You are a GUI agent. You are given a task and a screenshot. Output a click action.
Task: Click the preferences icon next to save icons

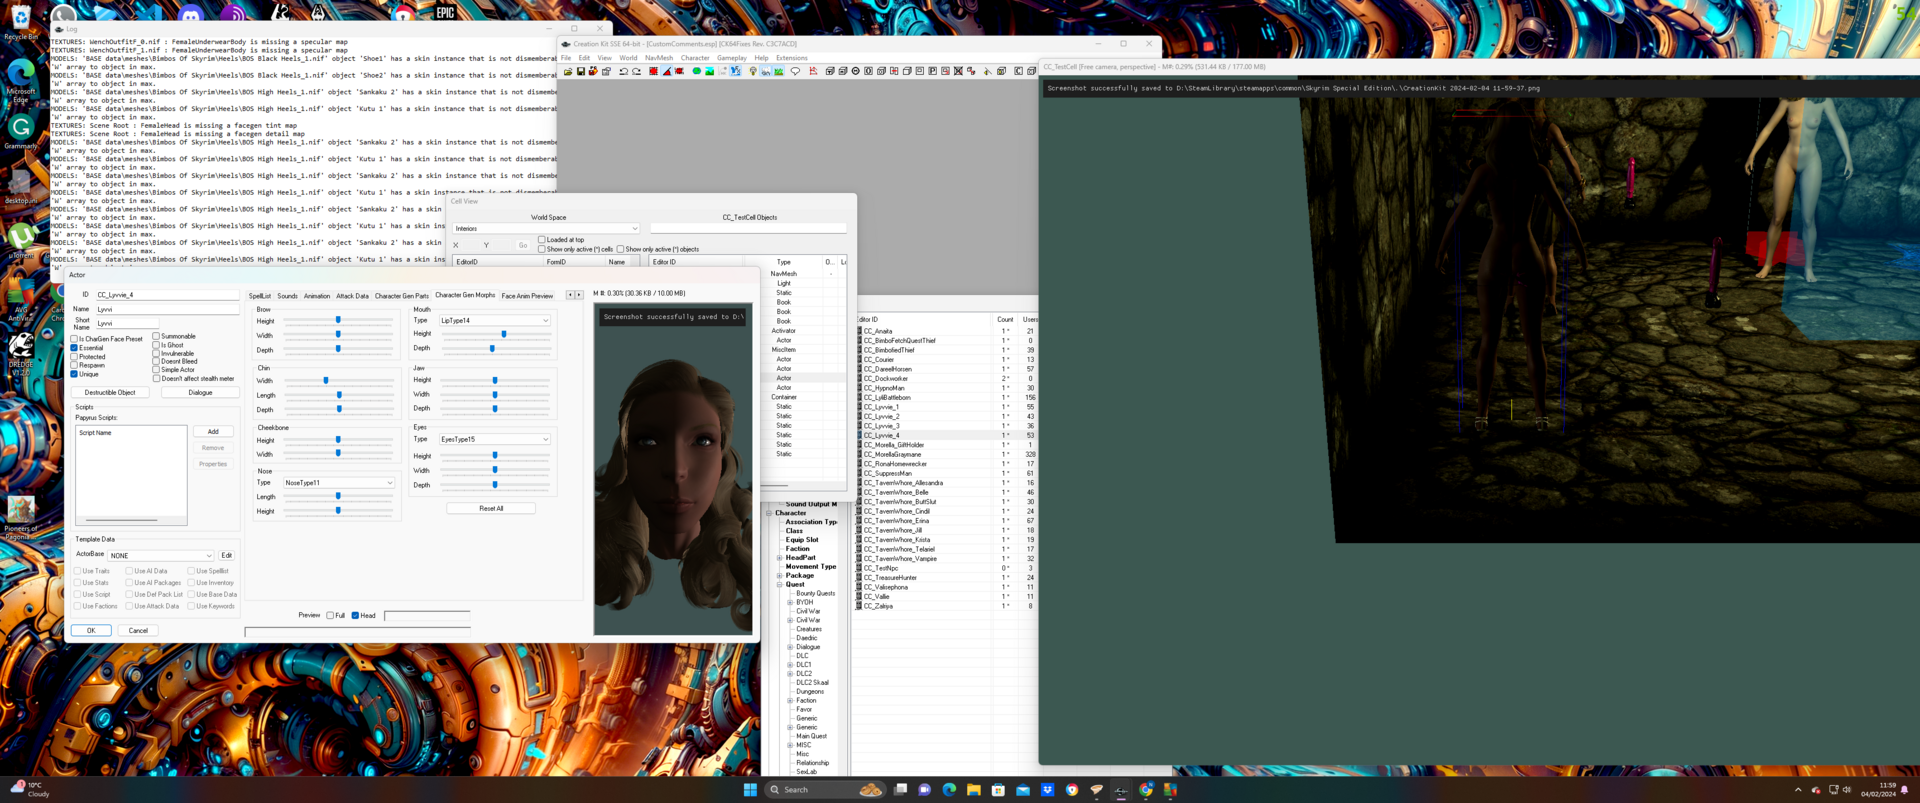click(x=606, y=71)
